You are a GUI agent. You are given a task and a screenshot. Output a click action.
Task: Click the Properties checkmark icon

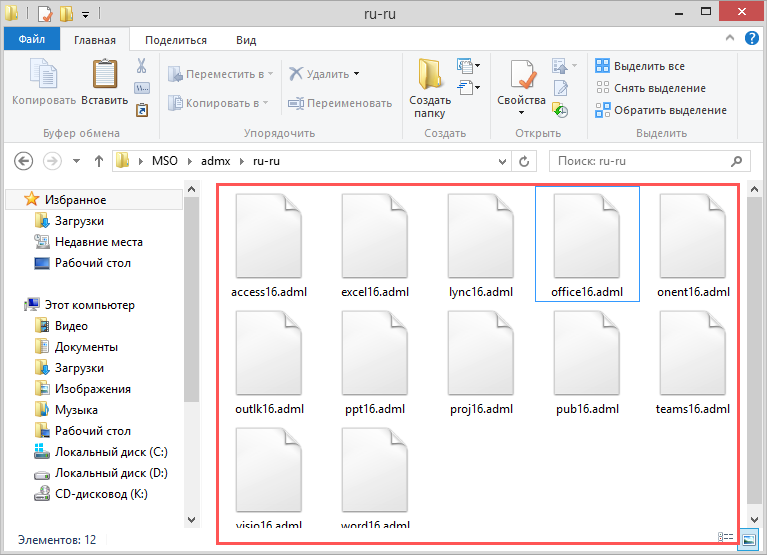pyautogui.click(x=522, y=74)
